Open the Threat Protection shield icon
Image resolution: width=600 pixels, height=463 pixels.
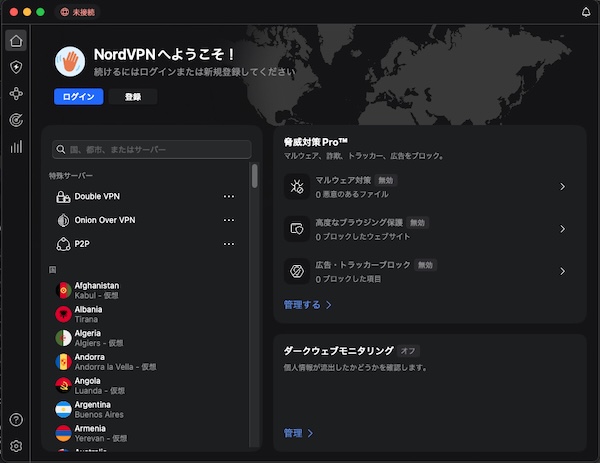pos(16,67)
